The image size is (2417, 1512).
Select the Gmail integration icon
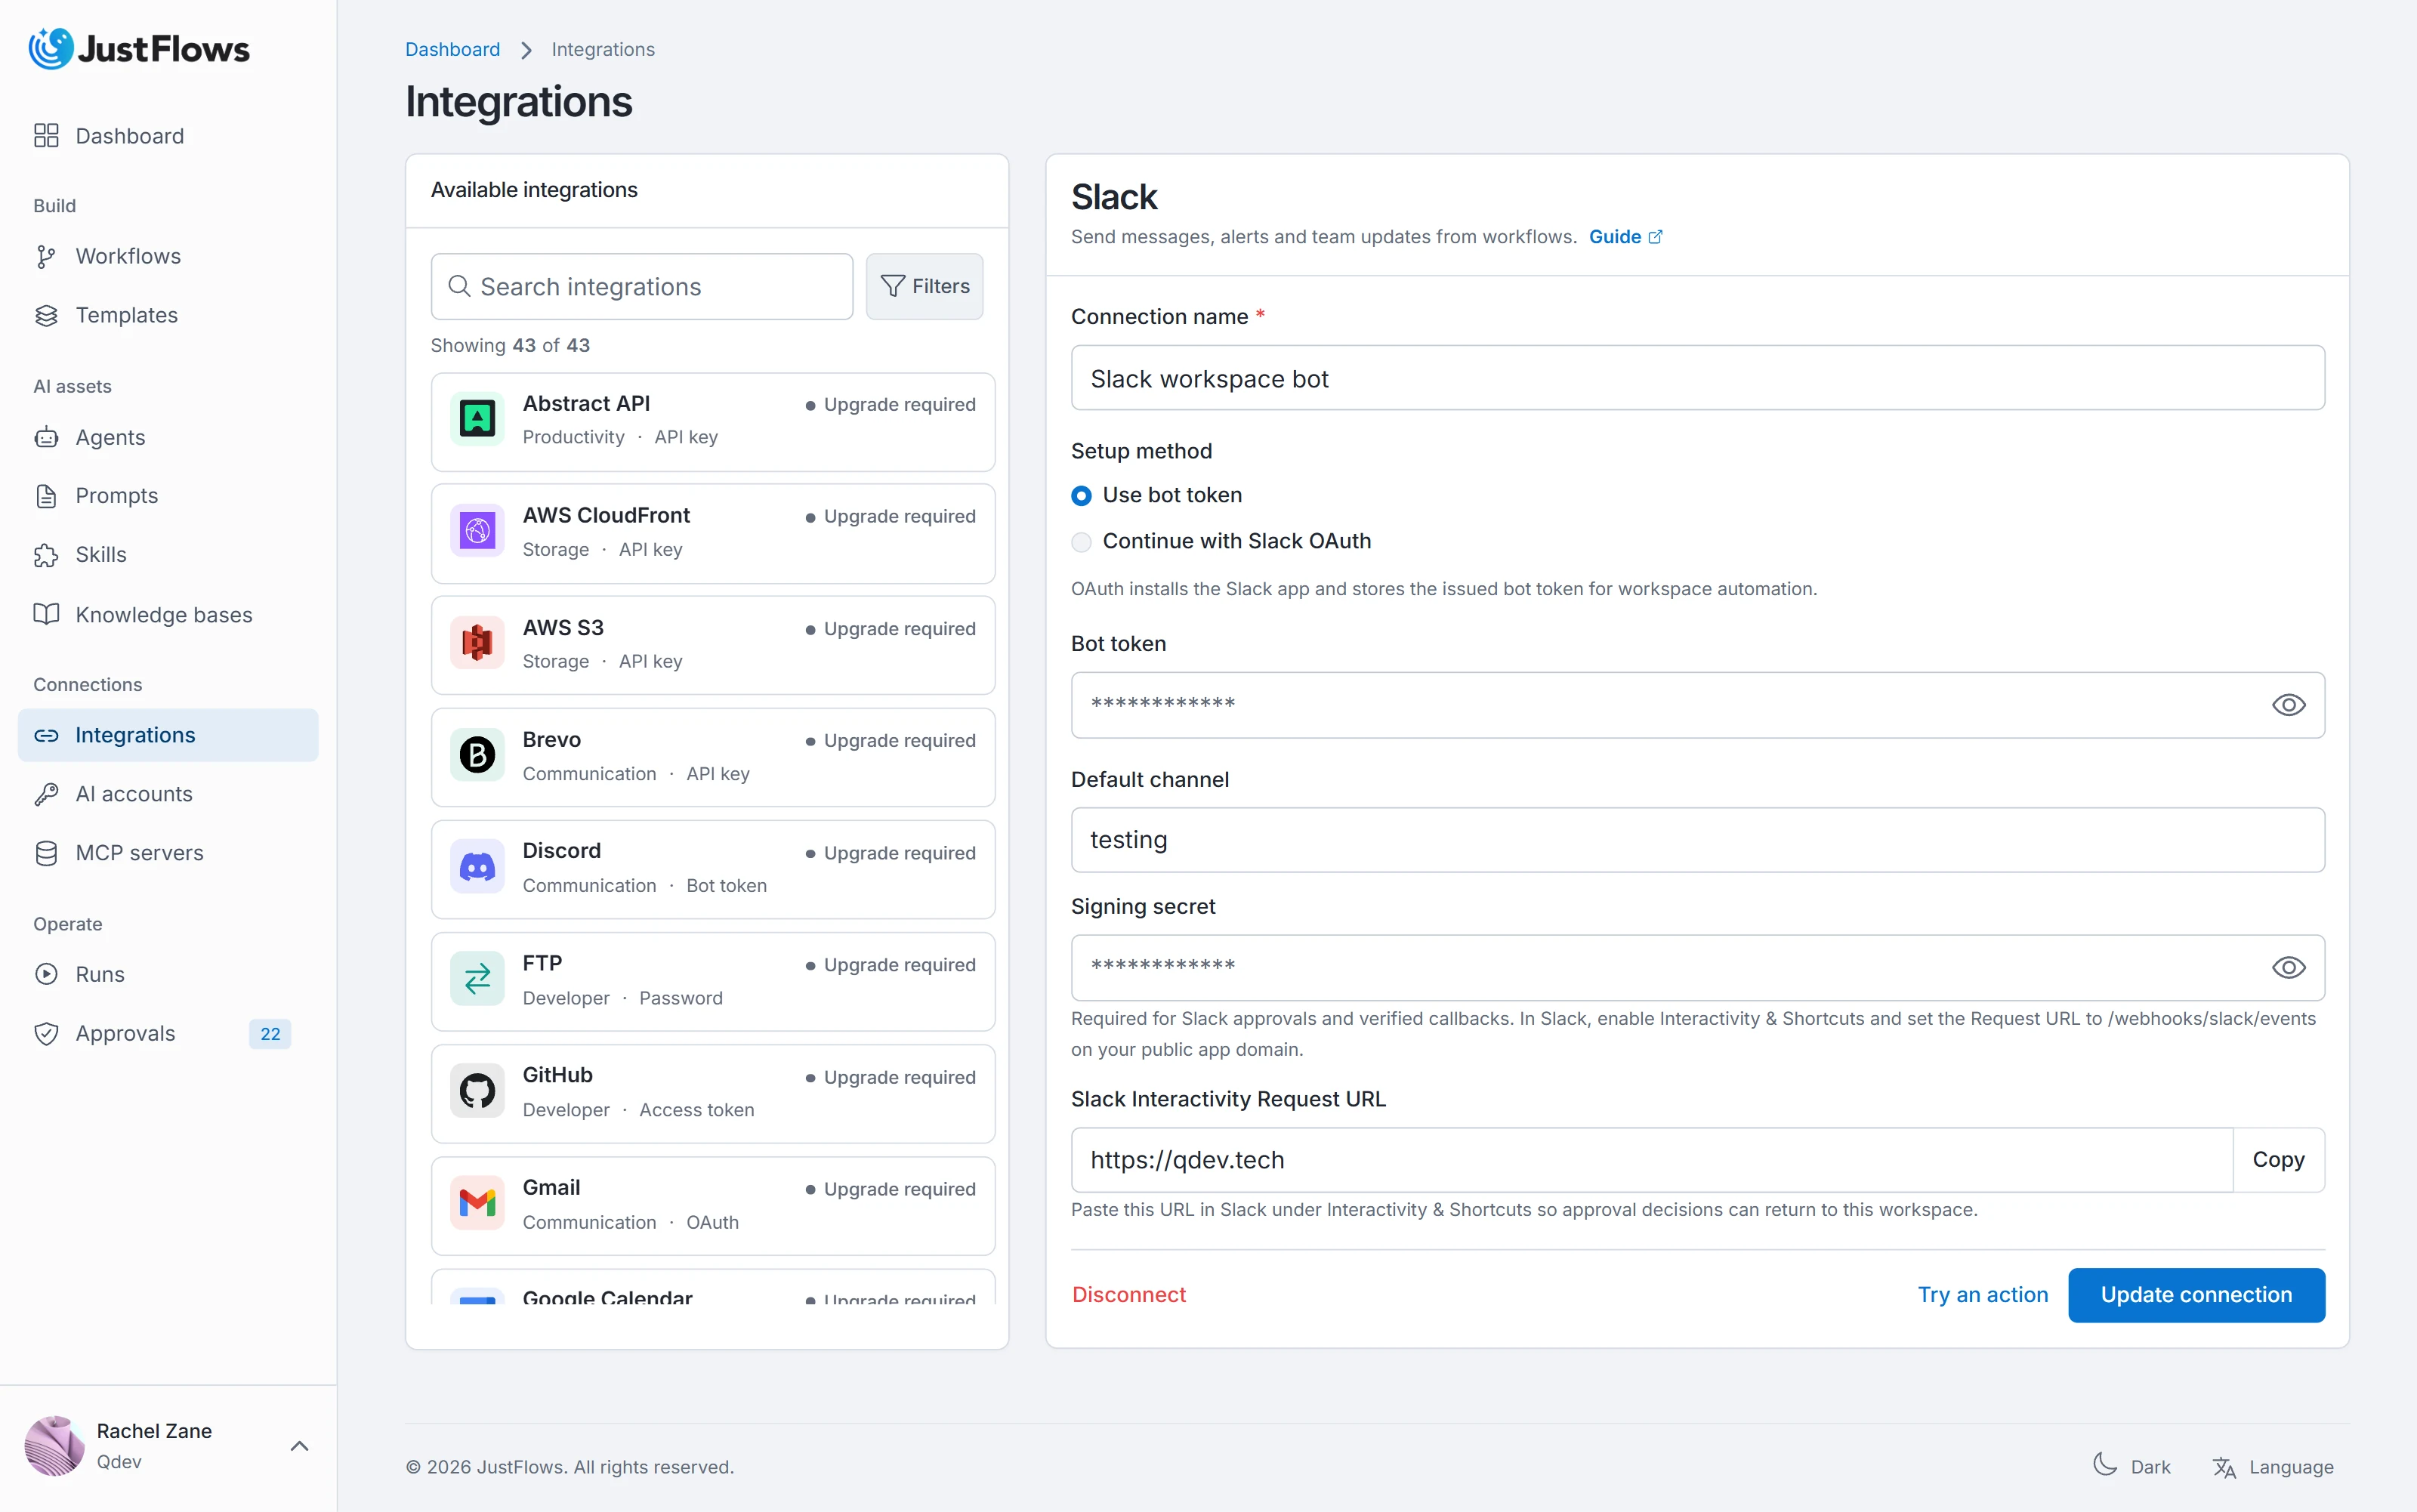click(x=477, y=1203)
